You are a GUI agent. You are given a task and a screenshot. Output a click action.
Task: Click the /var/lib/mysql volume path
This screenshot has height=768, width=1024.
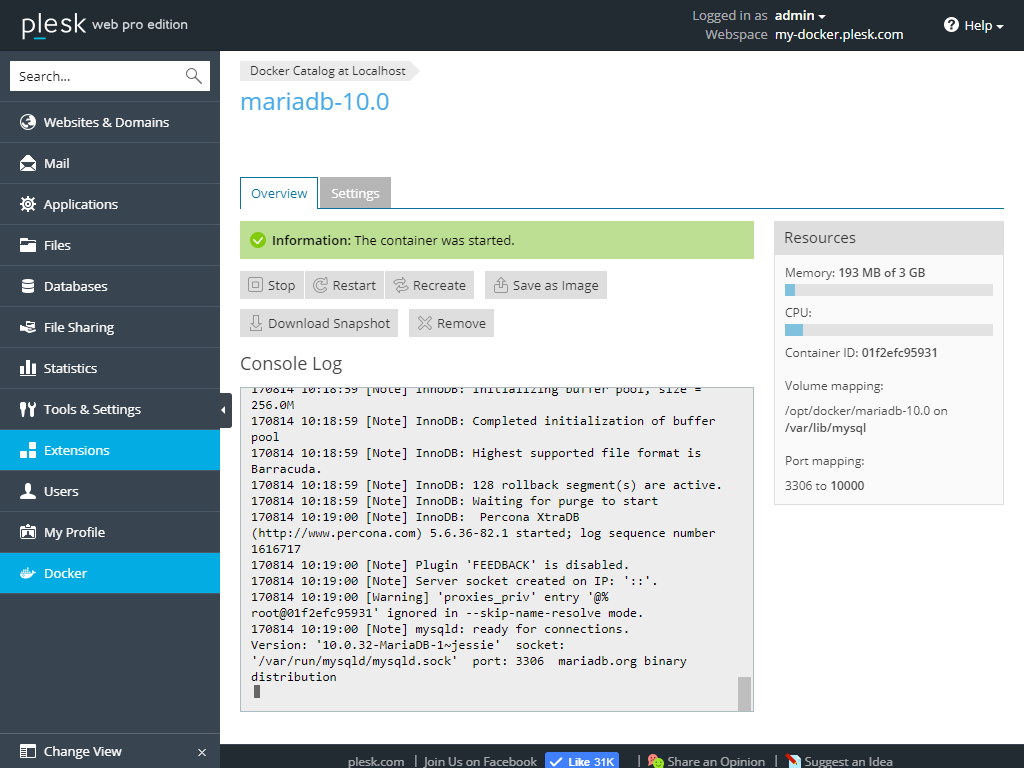pos(825,428)
